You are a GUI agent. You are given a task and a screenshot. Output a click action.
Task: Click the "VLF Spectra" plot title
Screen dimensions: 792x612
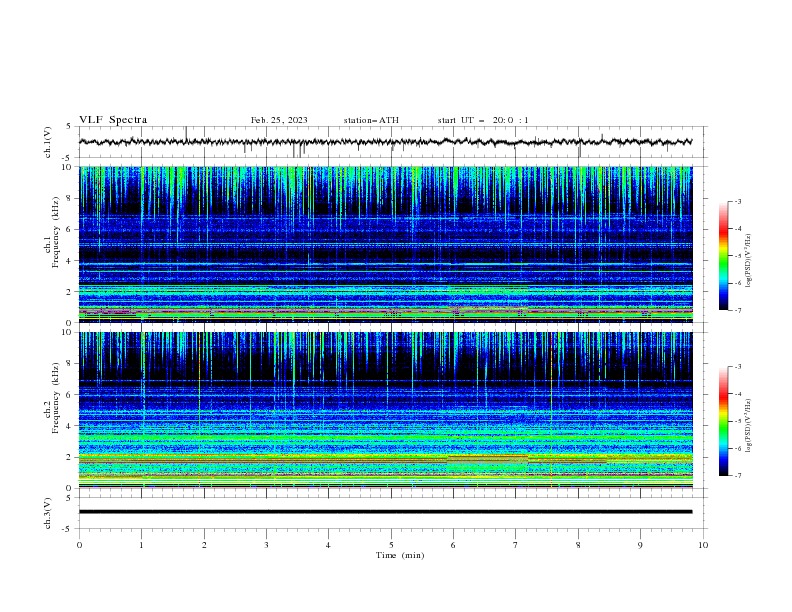113,120
